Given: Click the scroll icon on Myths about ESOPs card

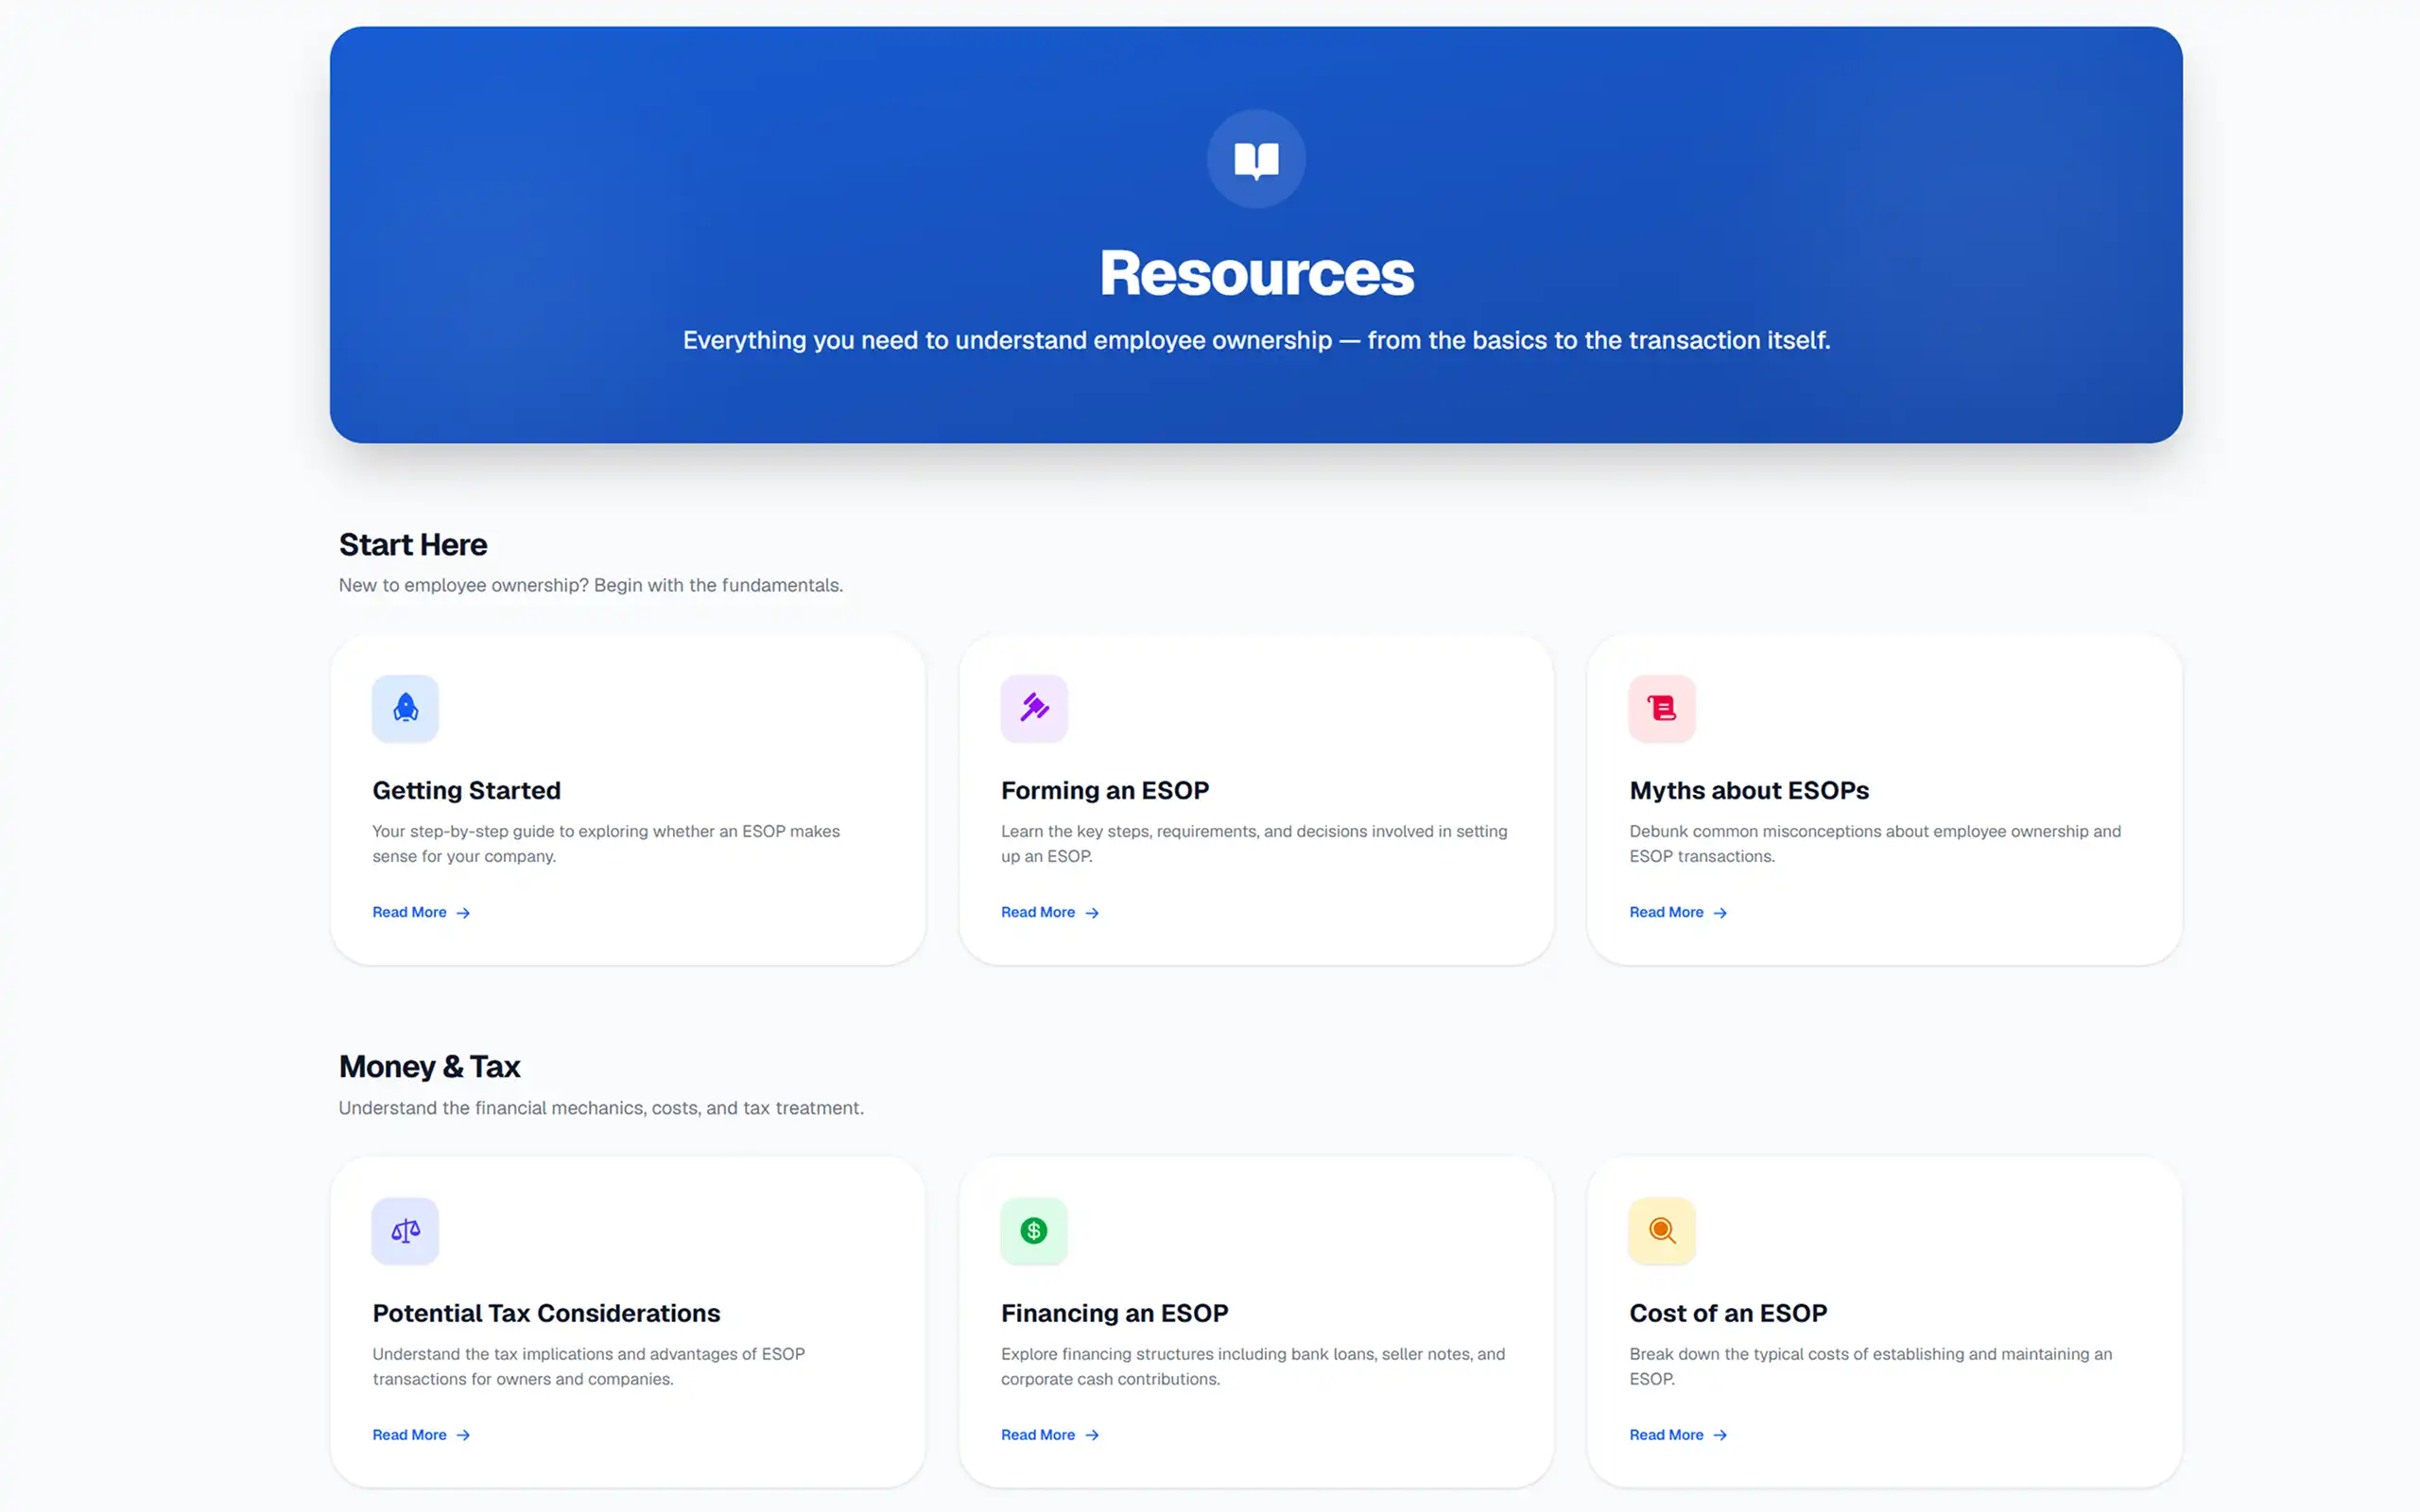Looking at the screenshot, I should tap(1662, 708).
